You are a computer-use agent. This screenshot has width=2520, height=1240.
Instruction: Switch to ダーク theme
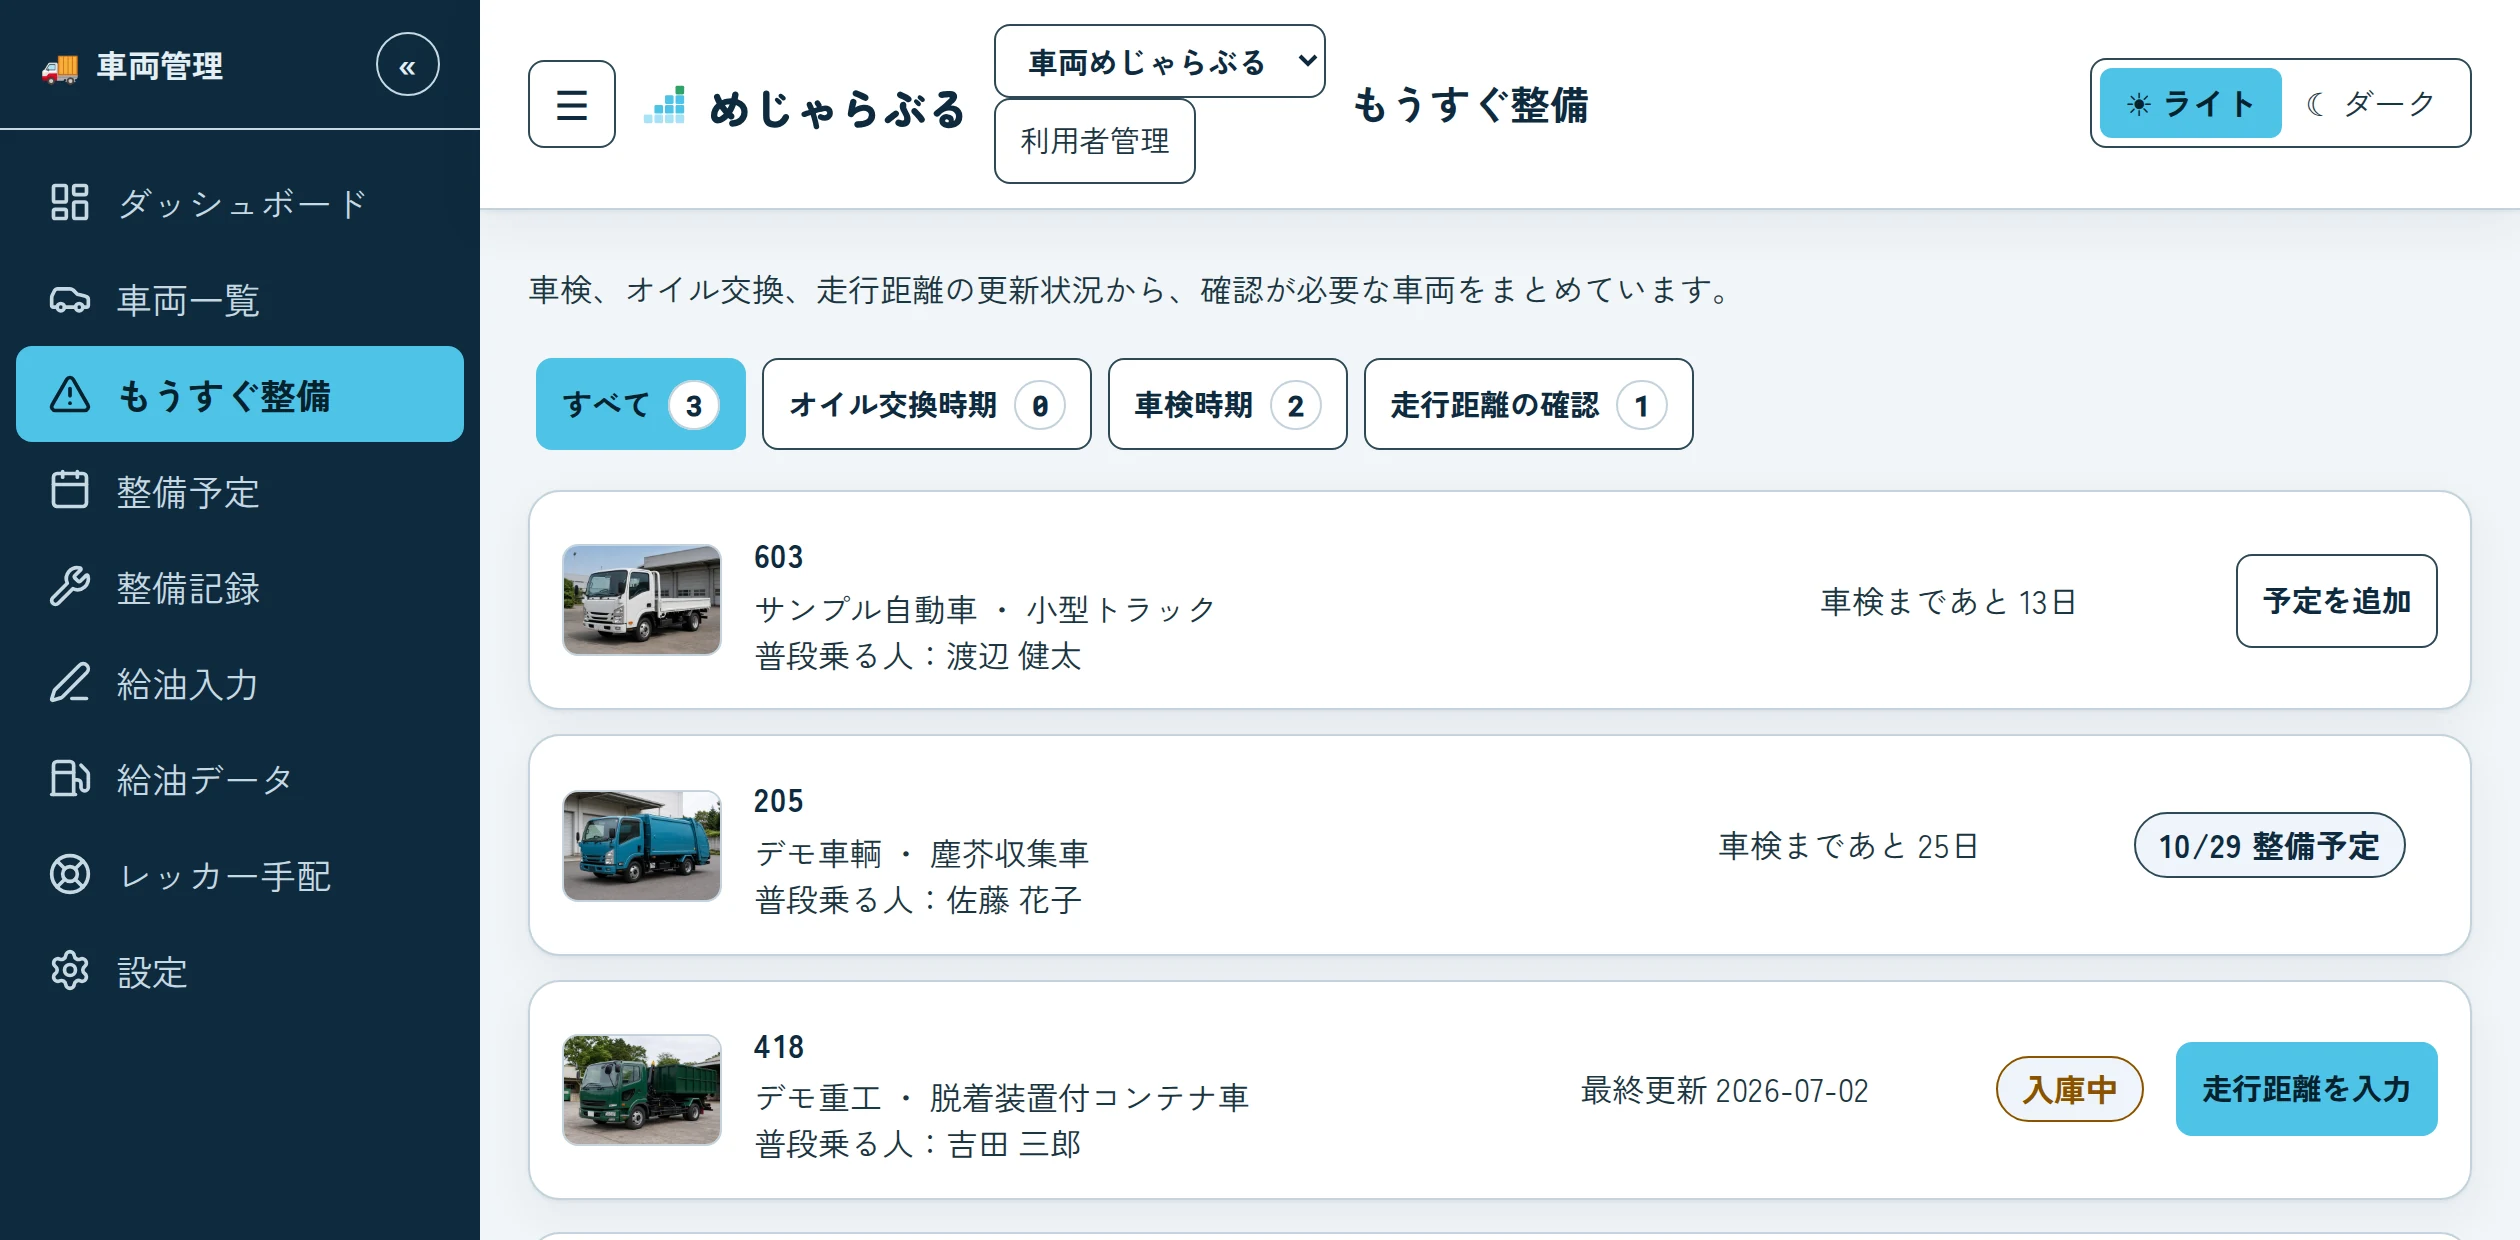(2371, 103)
